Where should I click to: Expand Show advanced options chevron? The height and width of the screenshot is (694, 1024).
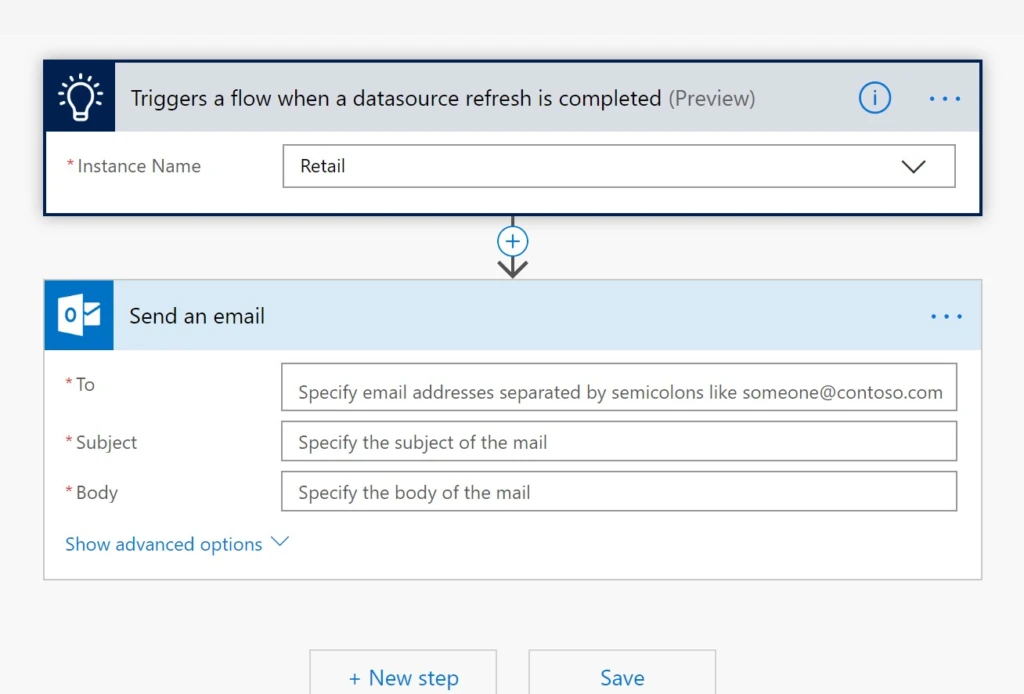(x=278, y=543)
